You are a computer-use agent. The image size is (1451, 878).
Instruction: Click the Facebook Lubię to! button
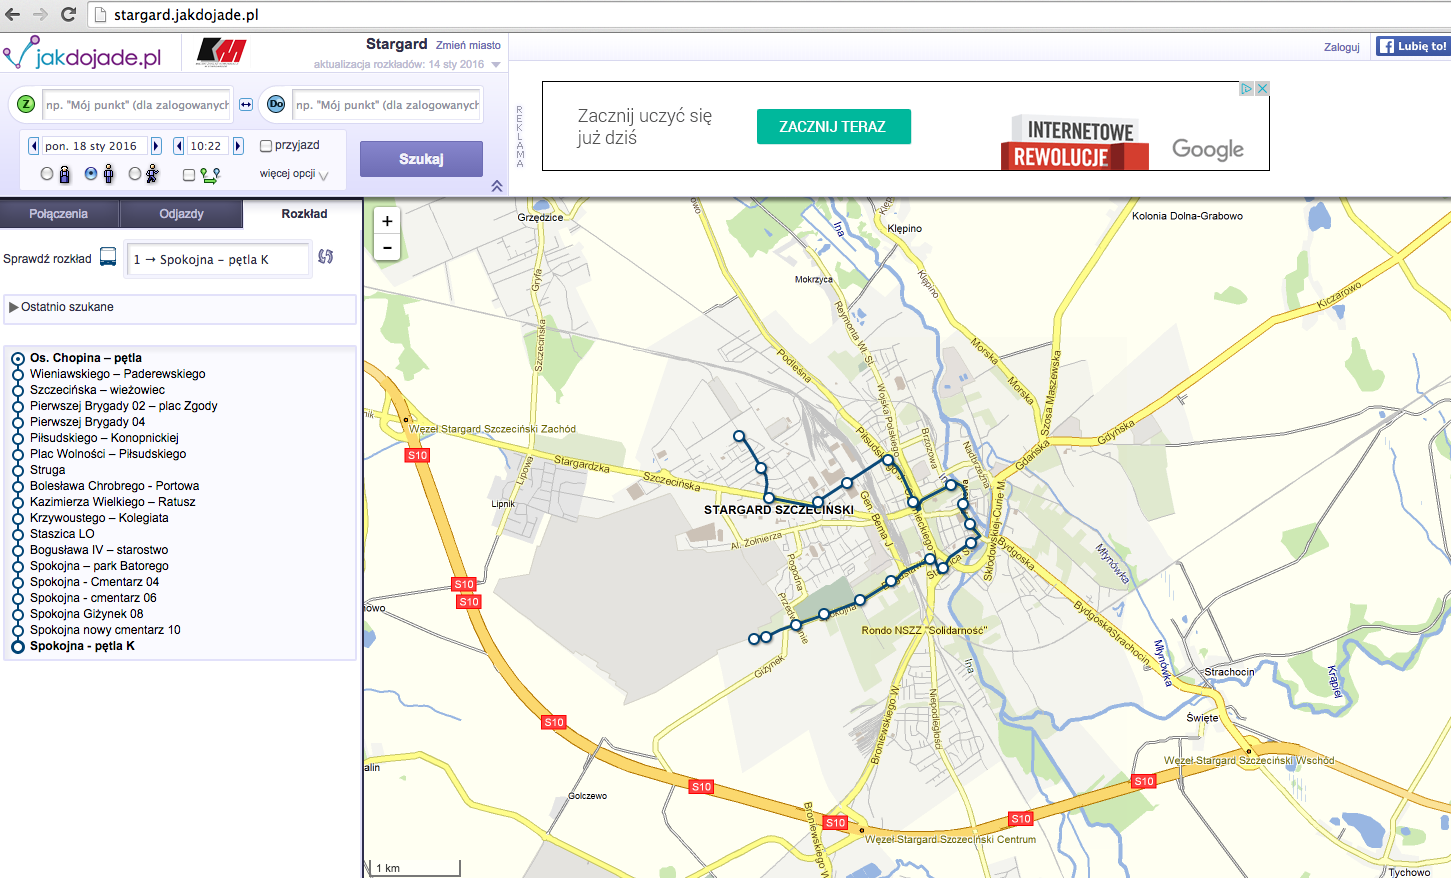1412,46
